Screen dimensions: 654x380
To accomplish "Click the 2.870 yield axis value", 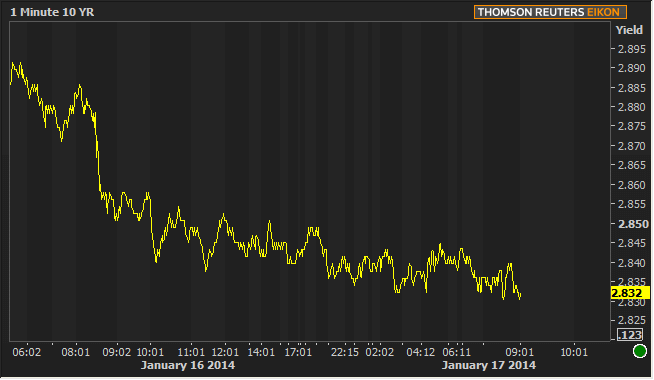I will (631, 146).
